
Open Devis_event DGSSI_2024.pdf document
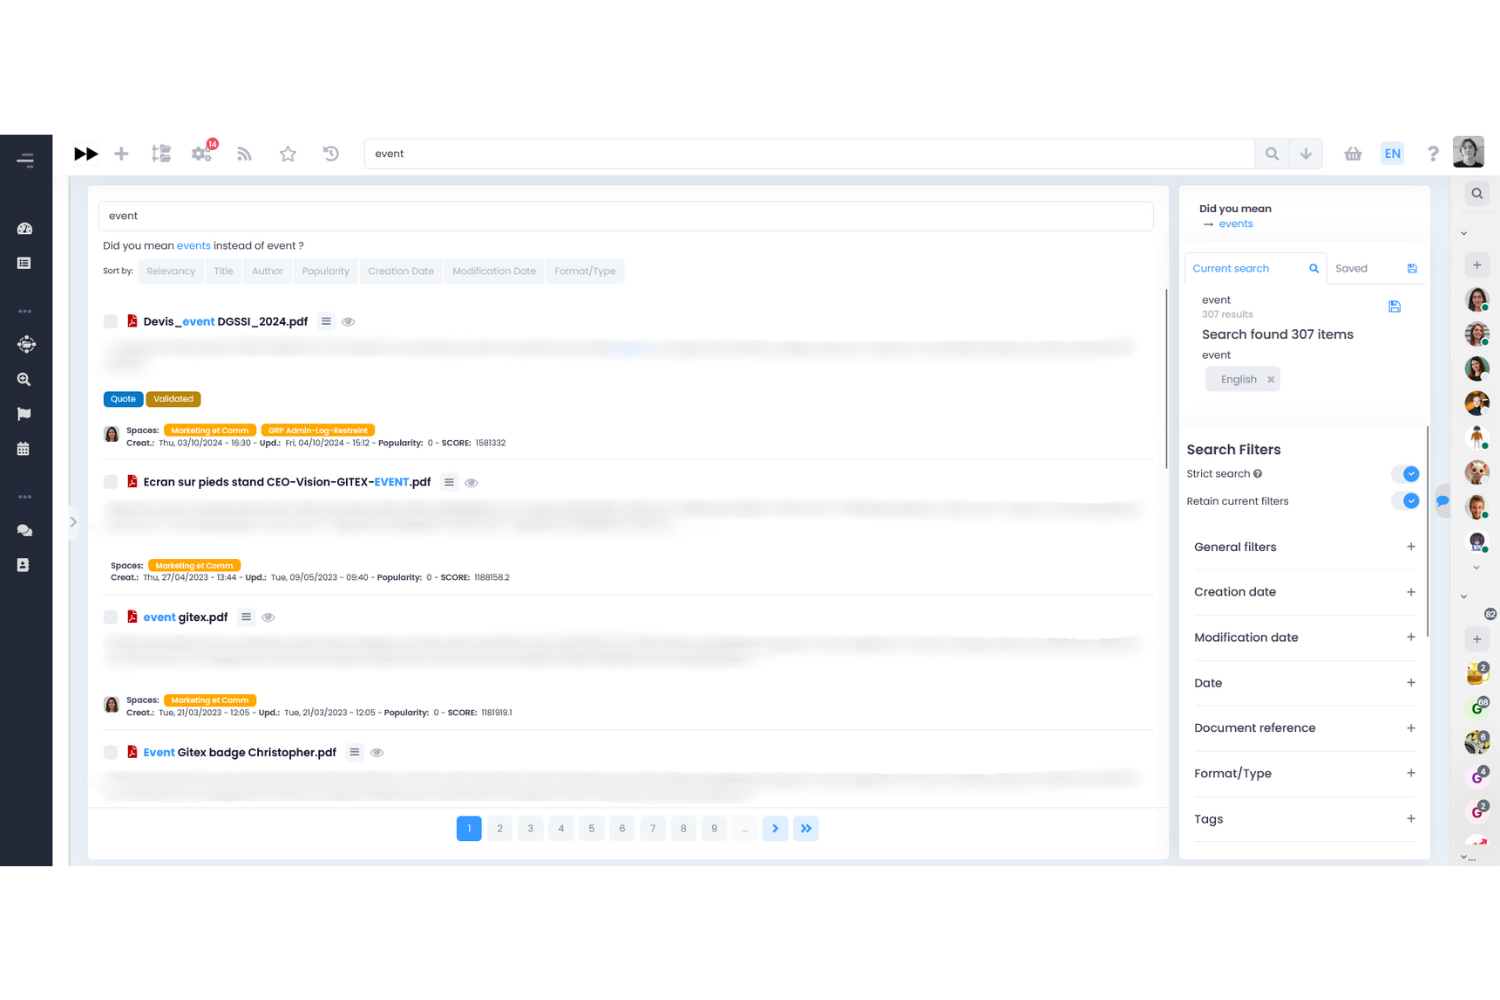[x=225, y=322]
